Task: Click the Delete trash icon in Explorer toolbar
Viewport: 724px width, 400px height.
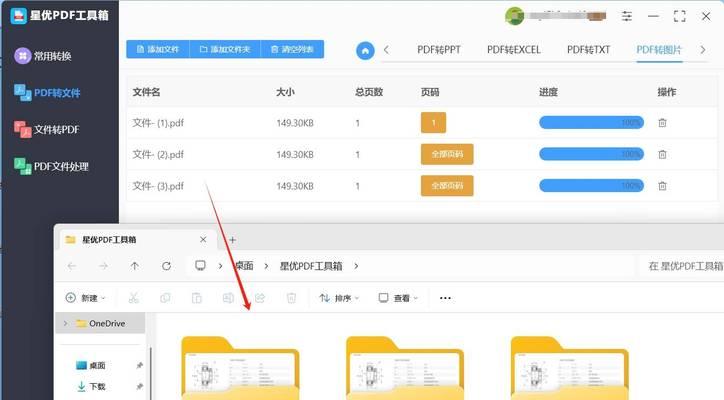Action: tap(291, 298)
